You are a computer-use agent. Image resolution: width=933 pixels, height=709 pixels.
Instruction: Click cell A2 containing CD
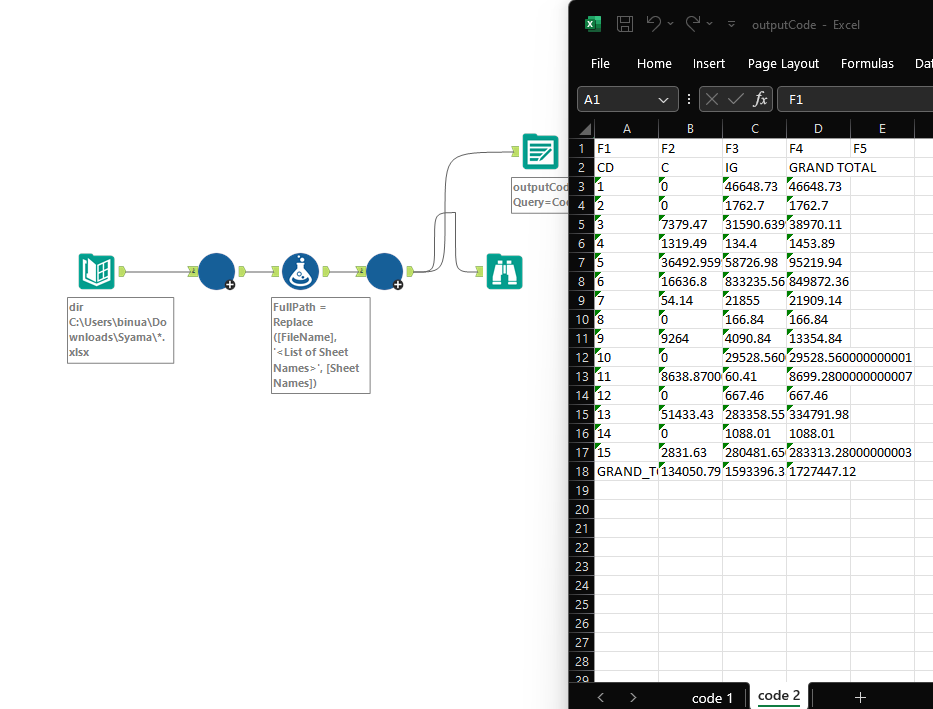pos(627,168)
